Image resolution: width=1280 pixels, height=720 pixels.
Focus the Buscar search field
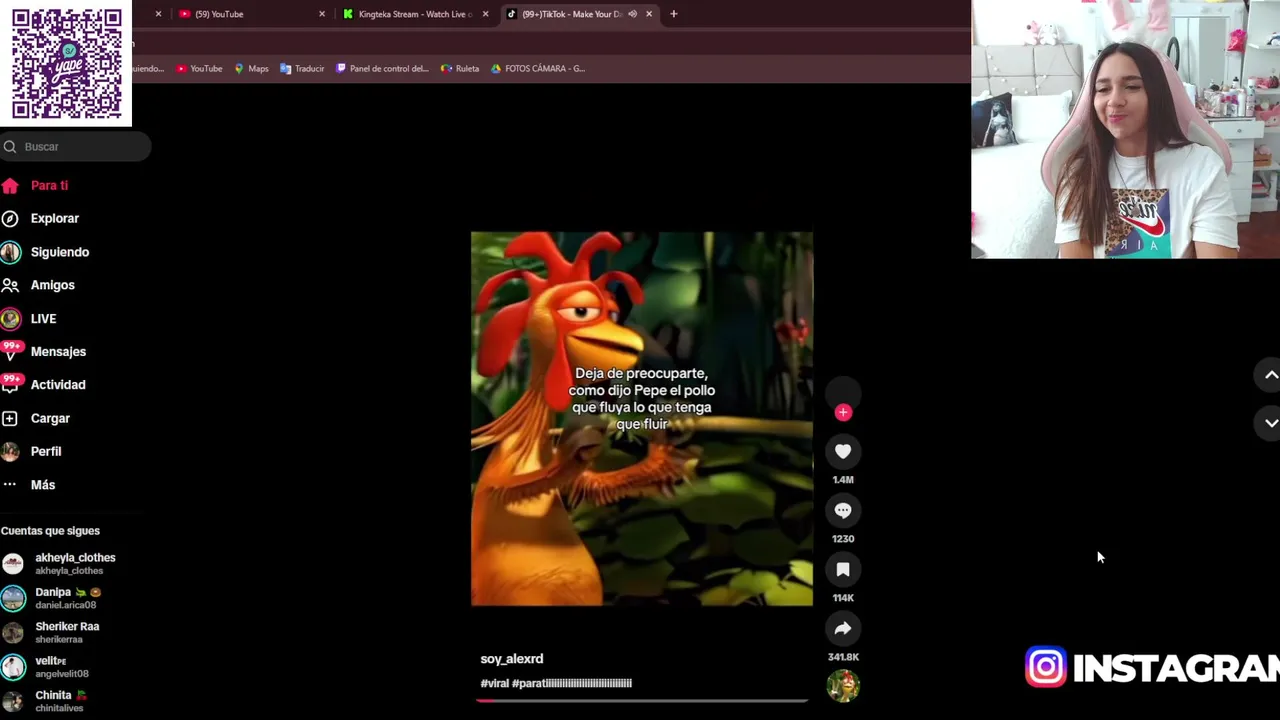click(x=75, y=146)
